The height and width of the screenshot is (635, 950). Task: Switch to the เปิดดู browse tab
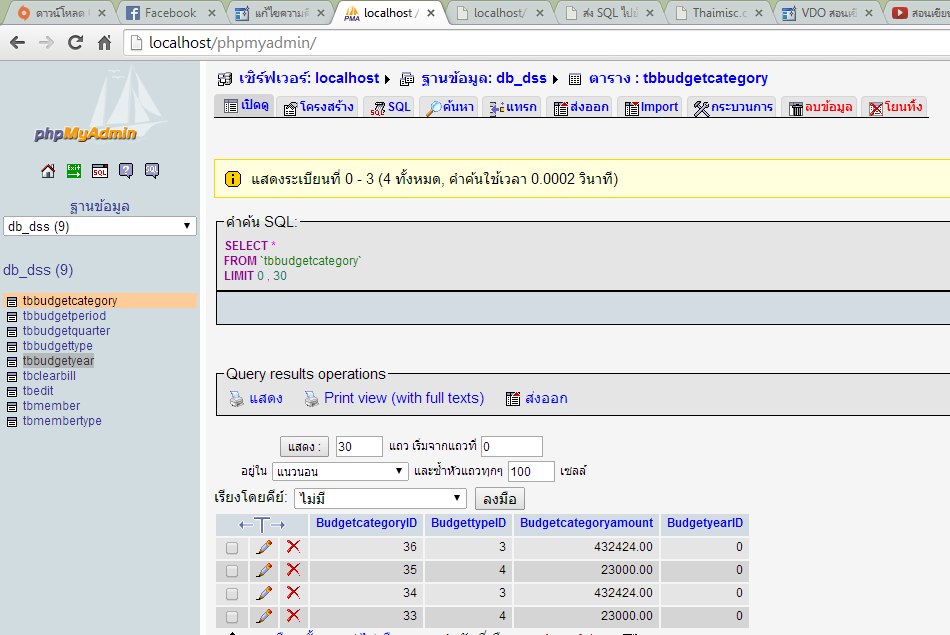(245, 106)
